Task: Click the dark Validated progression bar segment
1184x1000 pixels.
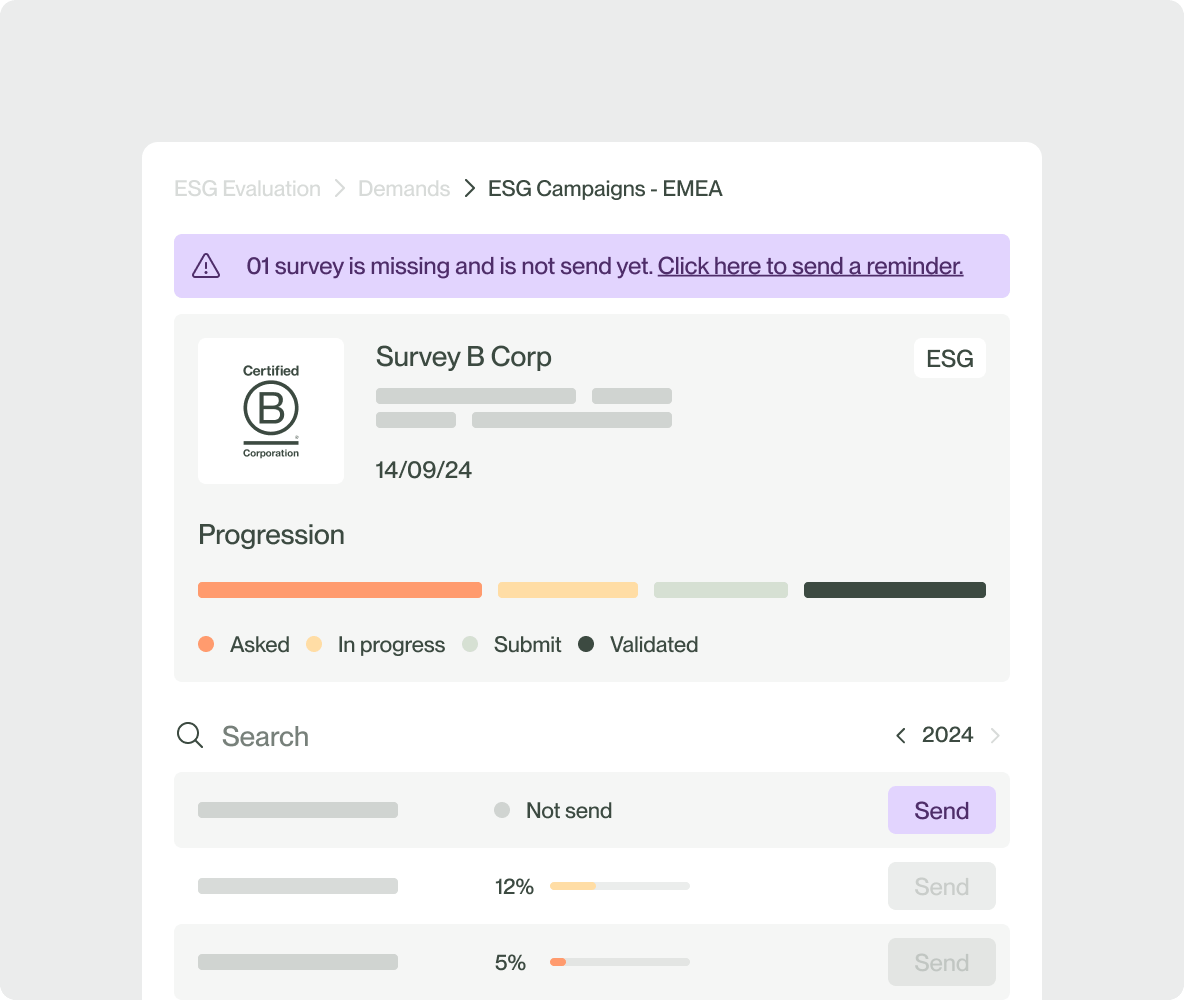Action: coord(894,590)
